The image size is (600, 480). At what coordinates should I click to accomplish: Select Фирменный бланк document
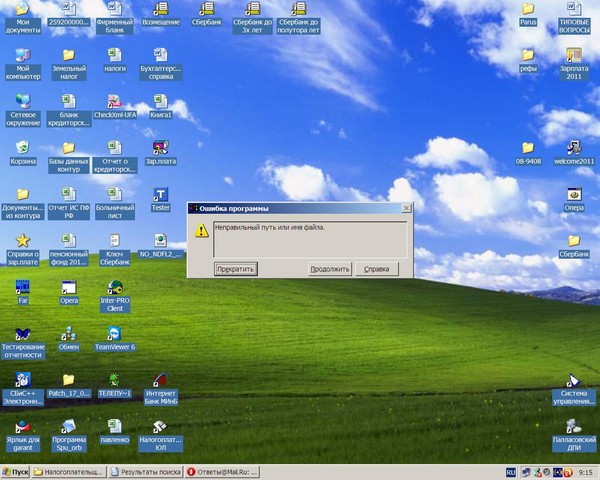(x=115, y=17)
